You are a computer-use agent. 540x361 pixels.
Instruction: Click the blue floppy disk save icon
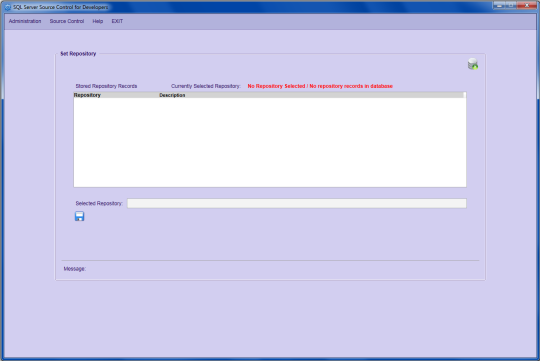(80, 216)
